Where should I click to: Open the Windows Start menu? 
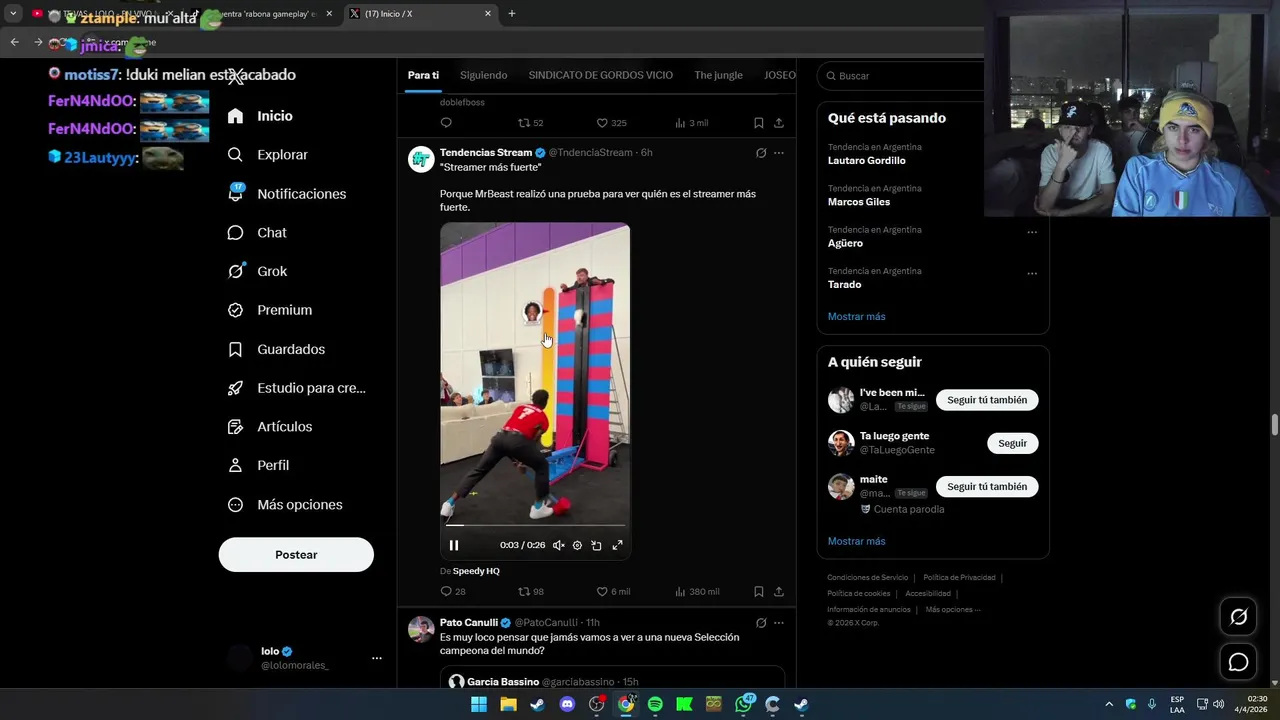point(479,704)
